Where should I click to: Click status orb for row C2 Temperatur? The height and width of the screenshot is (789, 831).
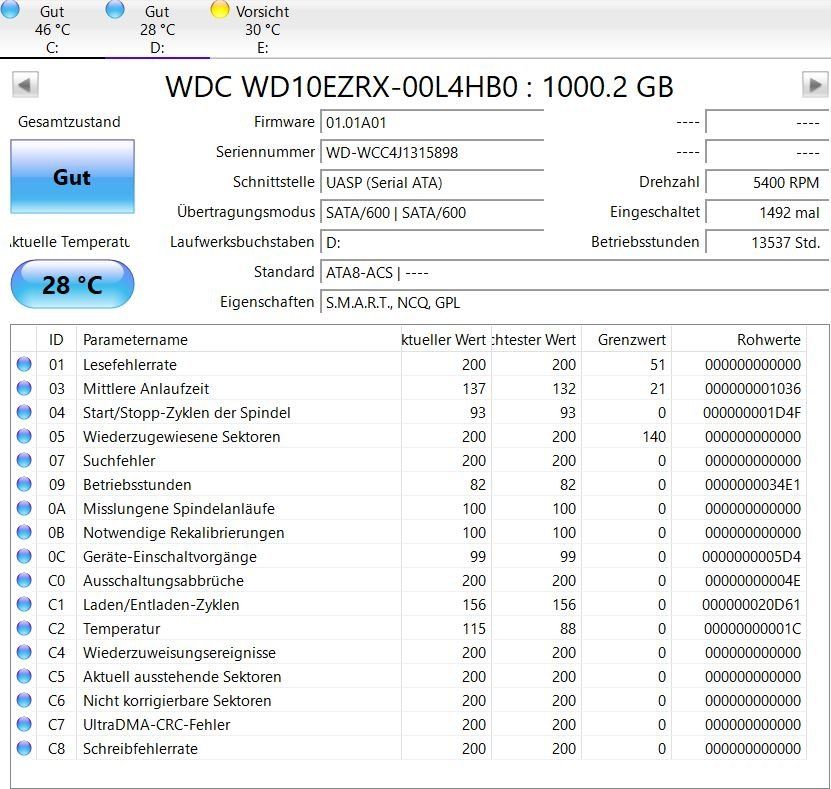point(24,628)
